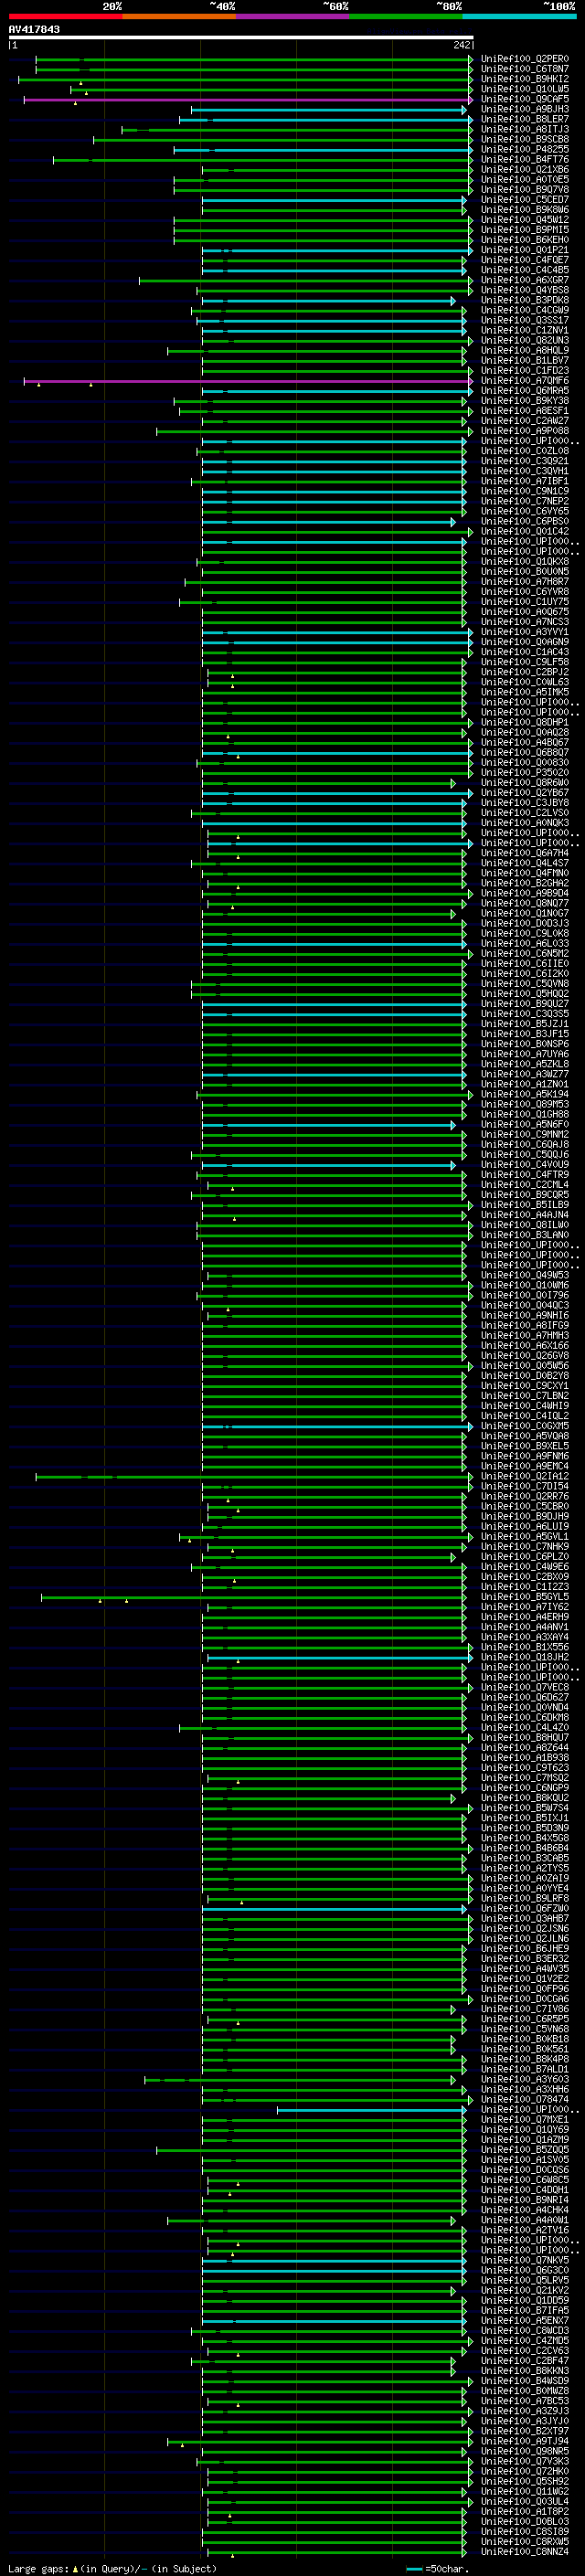Viewport: 585px width, 2576px height.
Task: Select hit label UniRef100_A0T0E5
Action: [524, 179]
